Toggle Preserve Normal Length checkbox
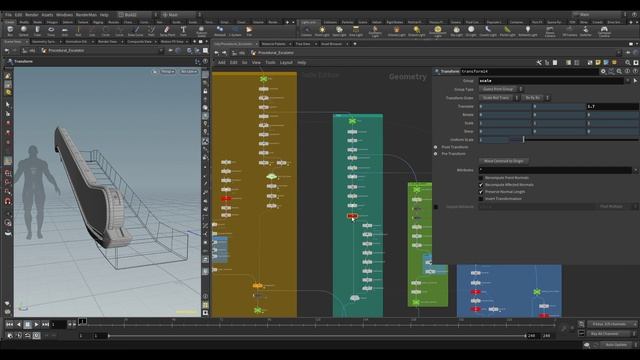The height and width of the screenshot is (360, 640). tap(481, 192)
